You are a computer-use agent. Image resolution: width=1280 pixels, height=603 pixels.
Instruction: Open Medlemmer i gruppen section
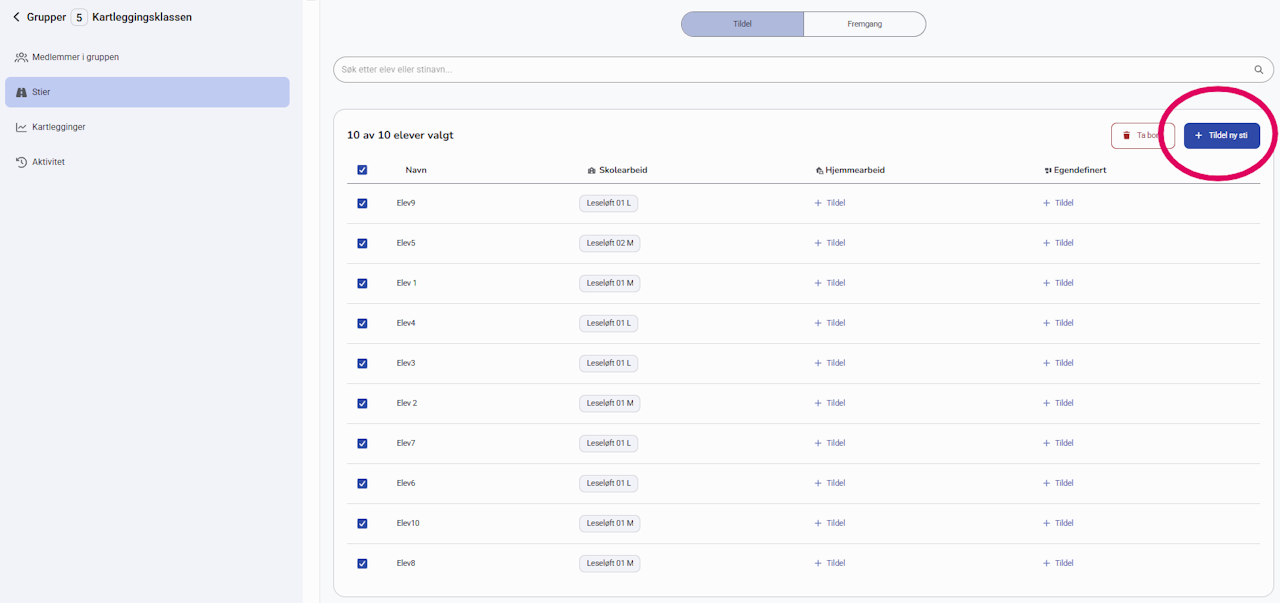[147, 57]
